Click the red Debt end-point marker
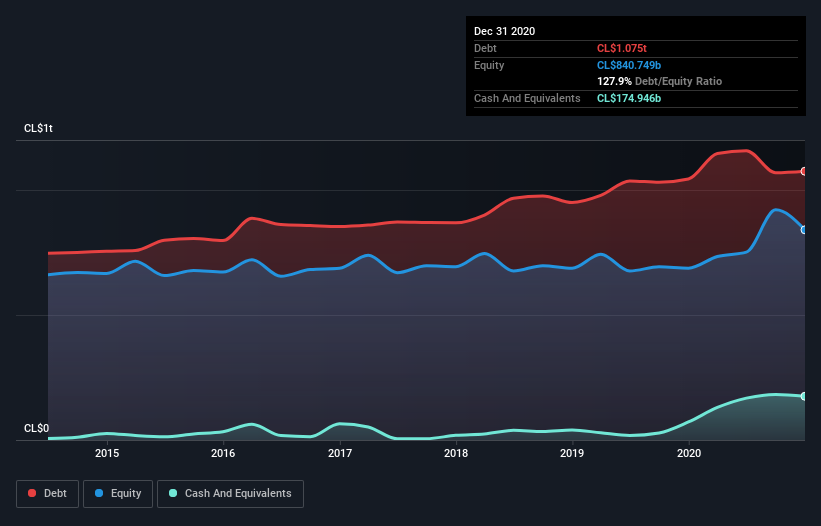The image size is (821, 526). click(804, 171)
